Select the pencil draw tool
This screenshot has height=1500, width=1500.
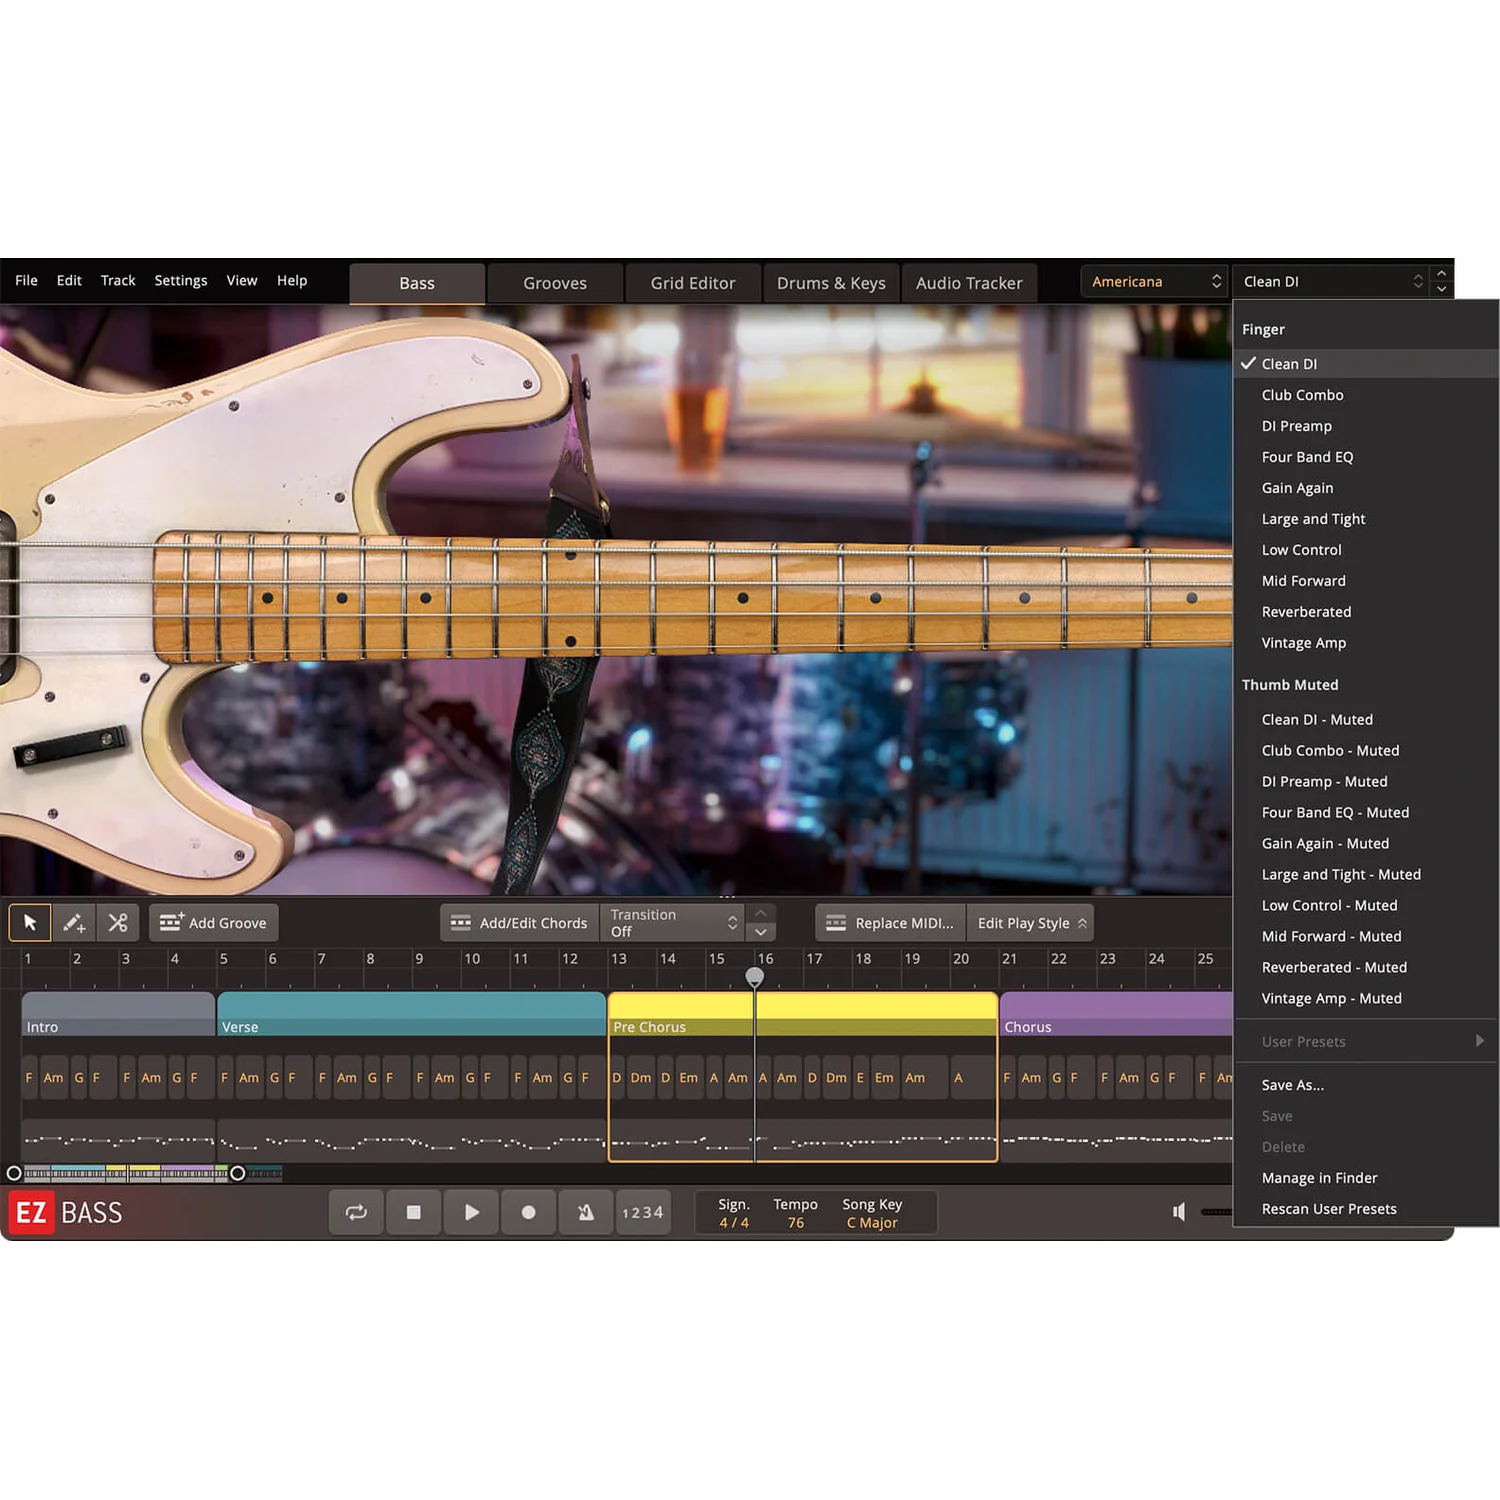pos(74,922)
